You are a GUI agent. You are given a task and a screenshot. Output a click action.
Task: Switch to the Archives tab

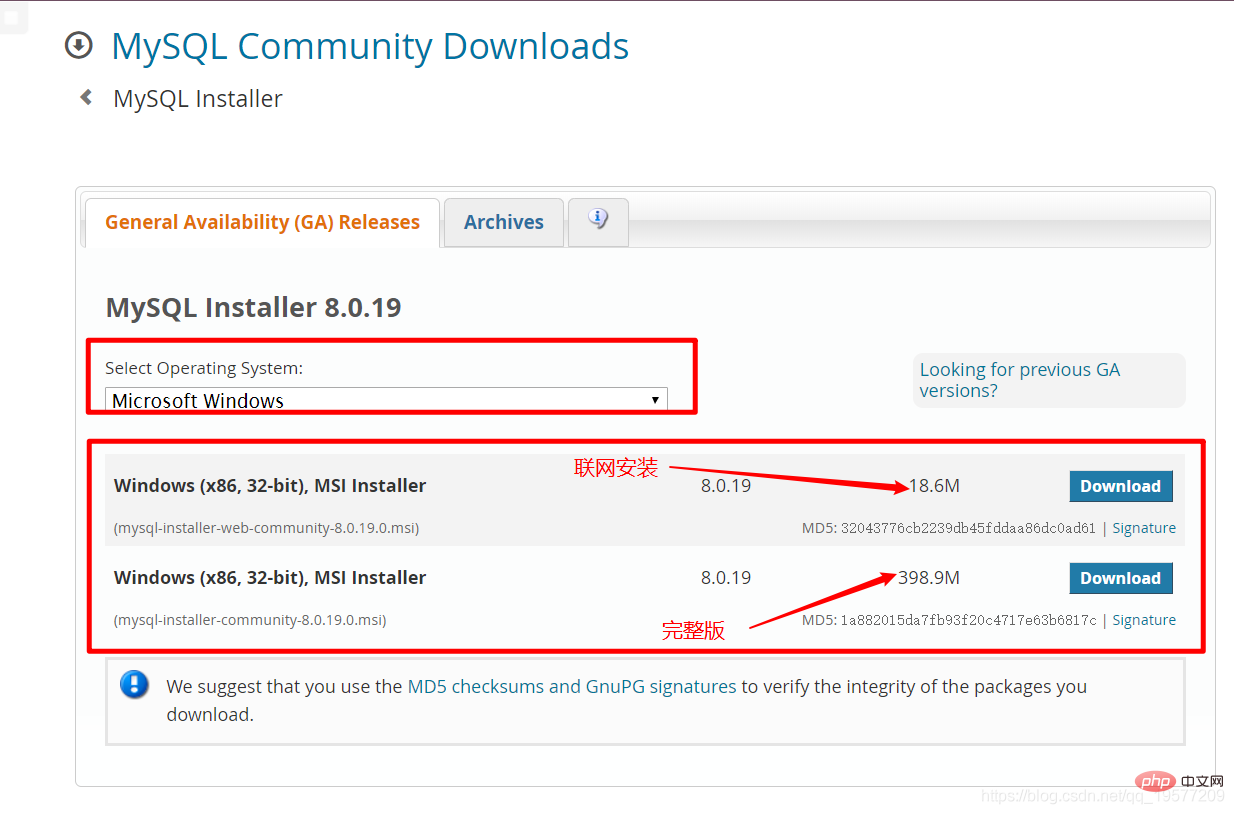pyautogui.click(x=504, y=222)
